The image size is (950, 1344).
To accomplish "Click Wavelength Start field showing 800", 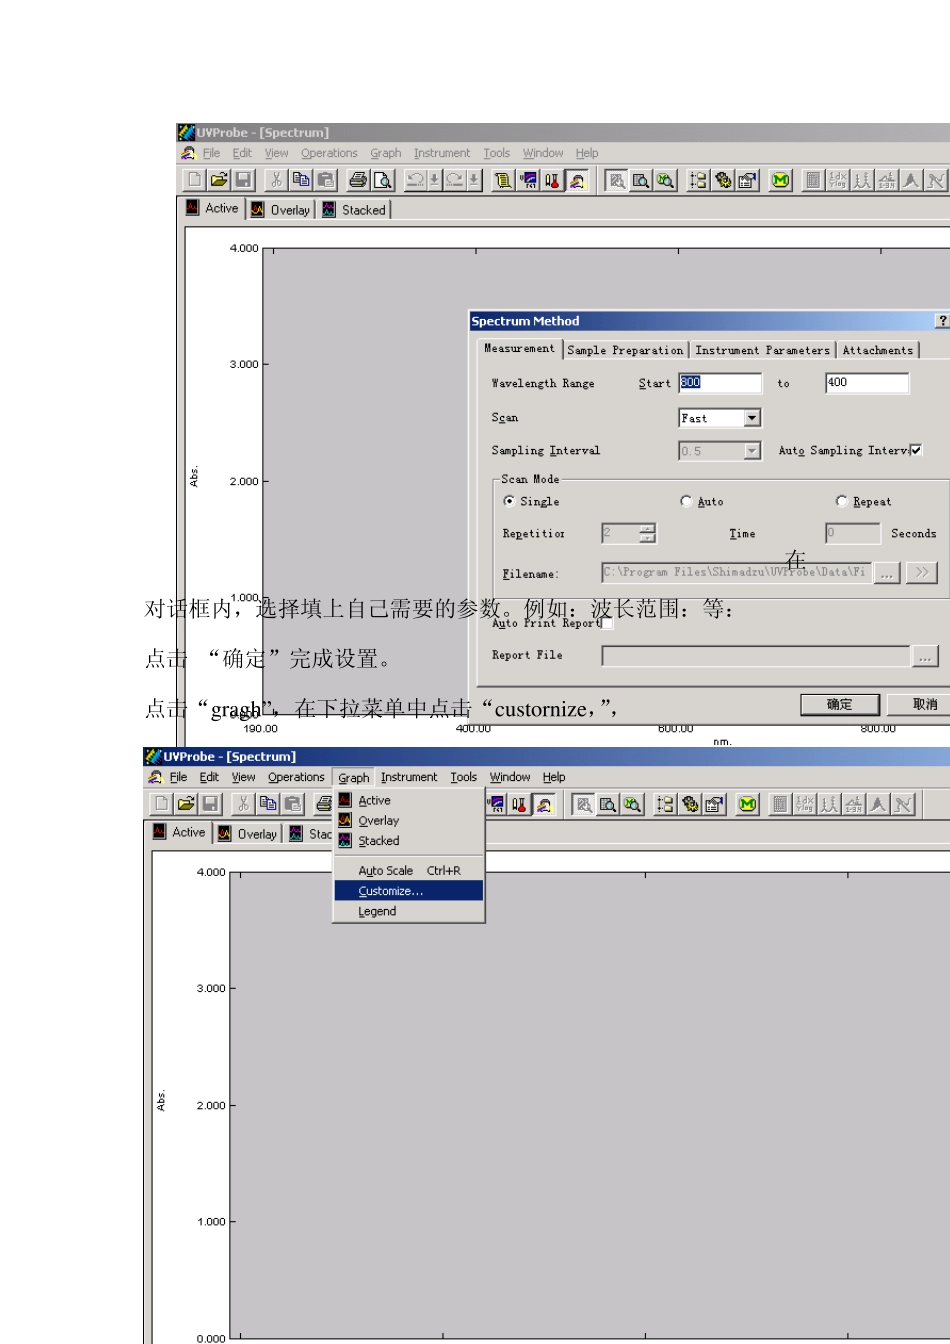I will tap(720, 383).
